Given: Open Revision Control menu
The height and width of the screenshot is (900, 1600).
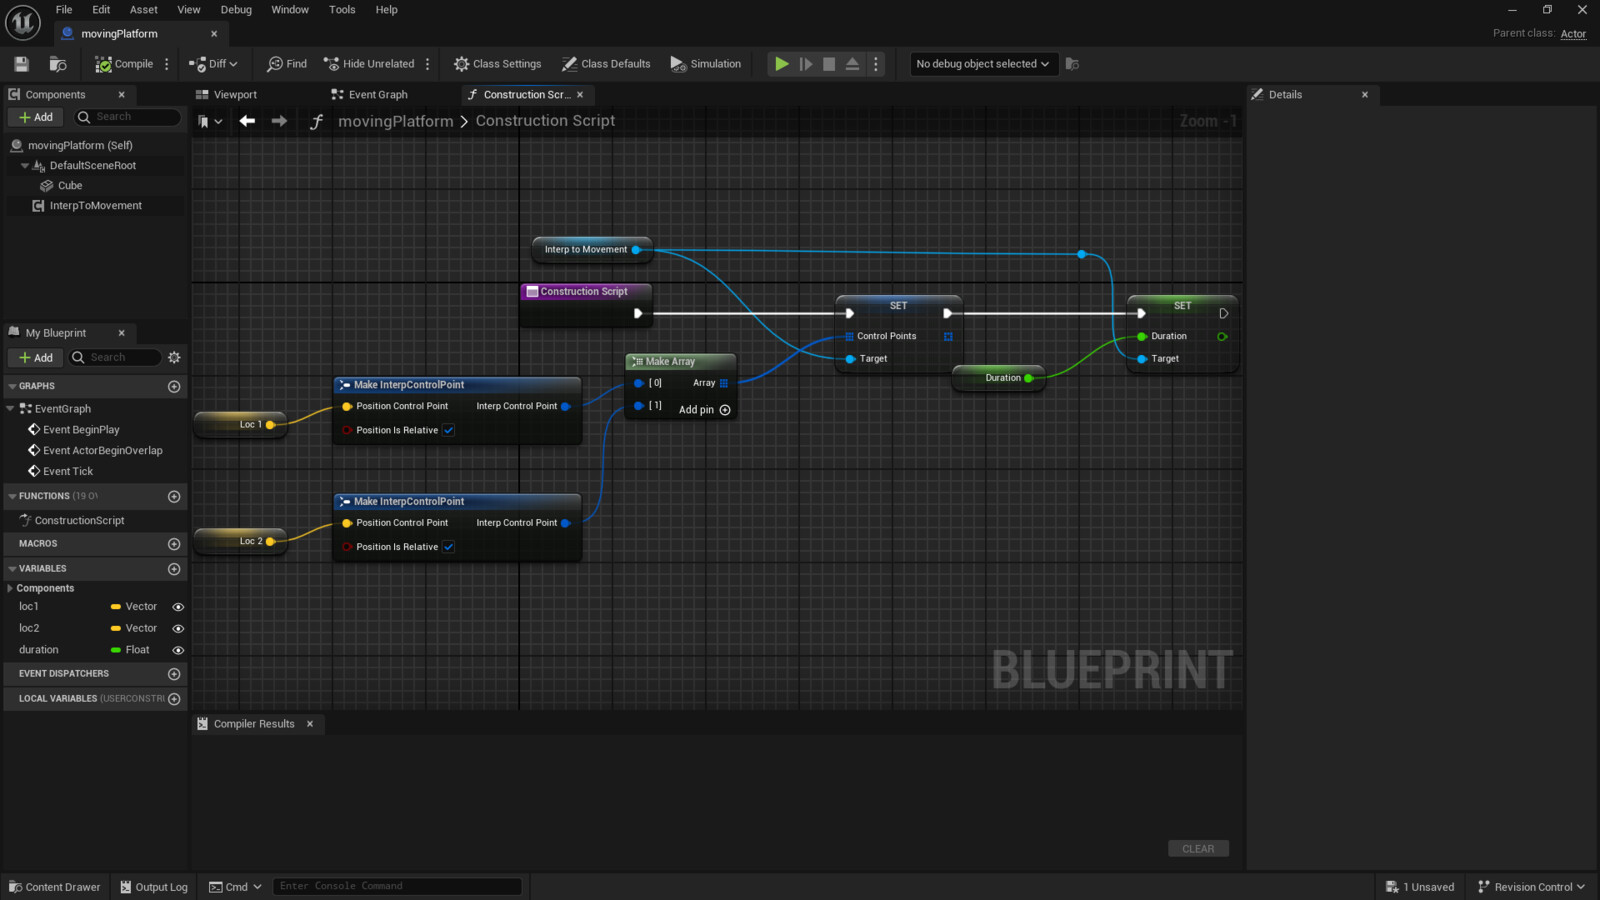Looking at the screenshot, I should (x=1531, y=887).
